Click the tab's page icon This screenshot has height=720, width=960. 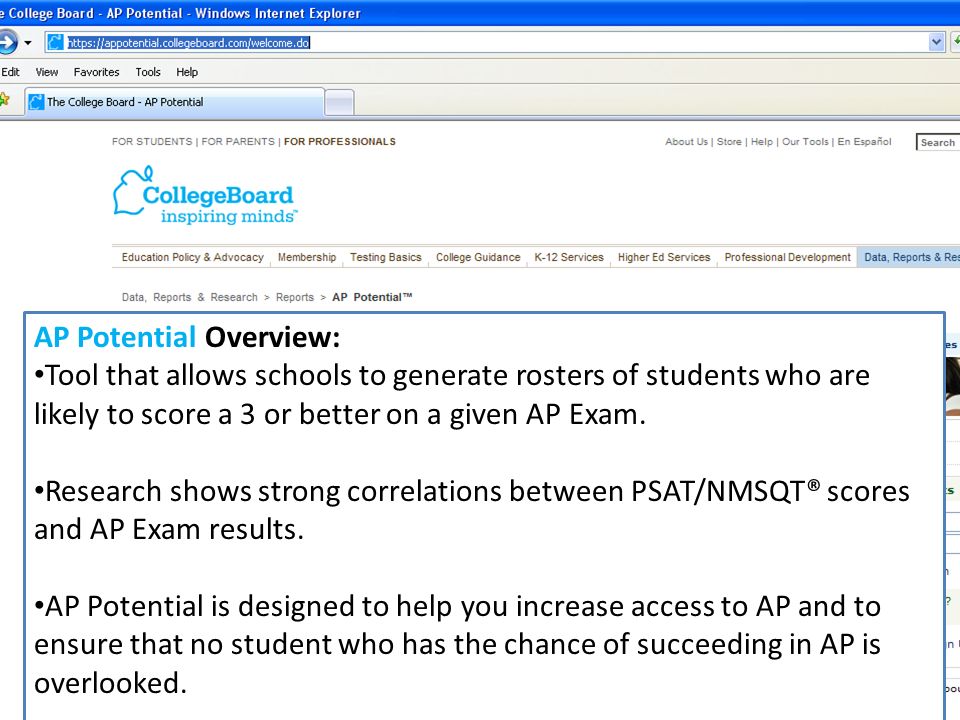click(37, 102)
